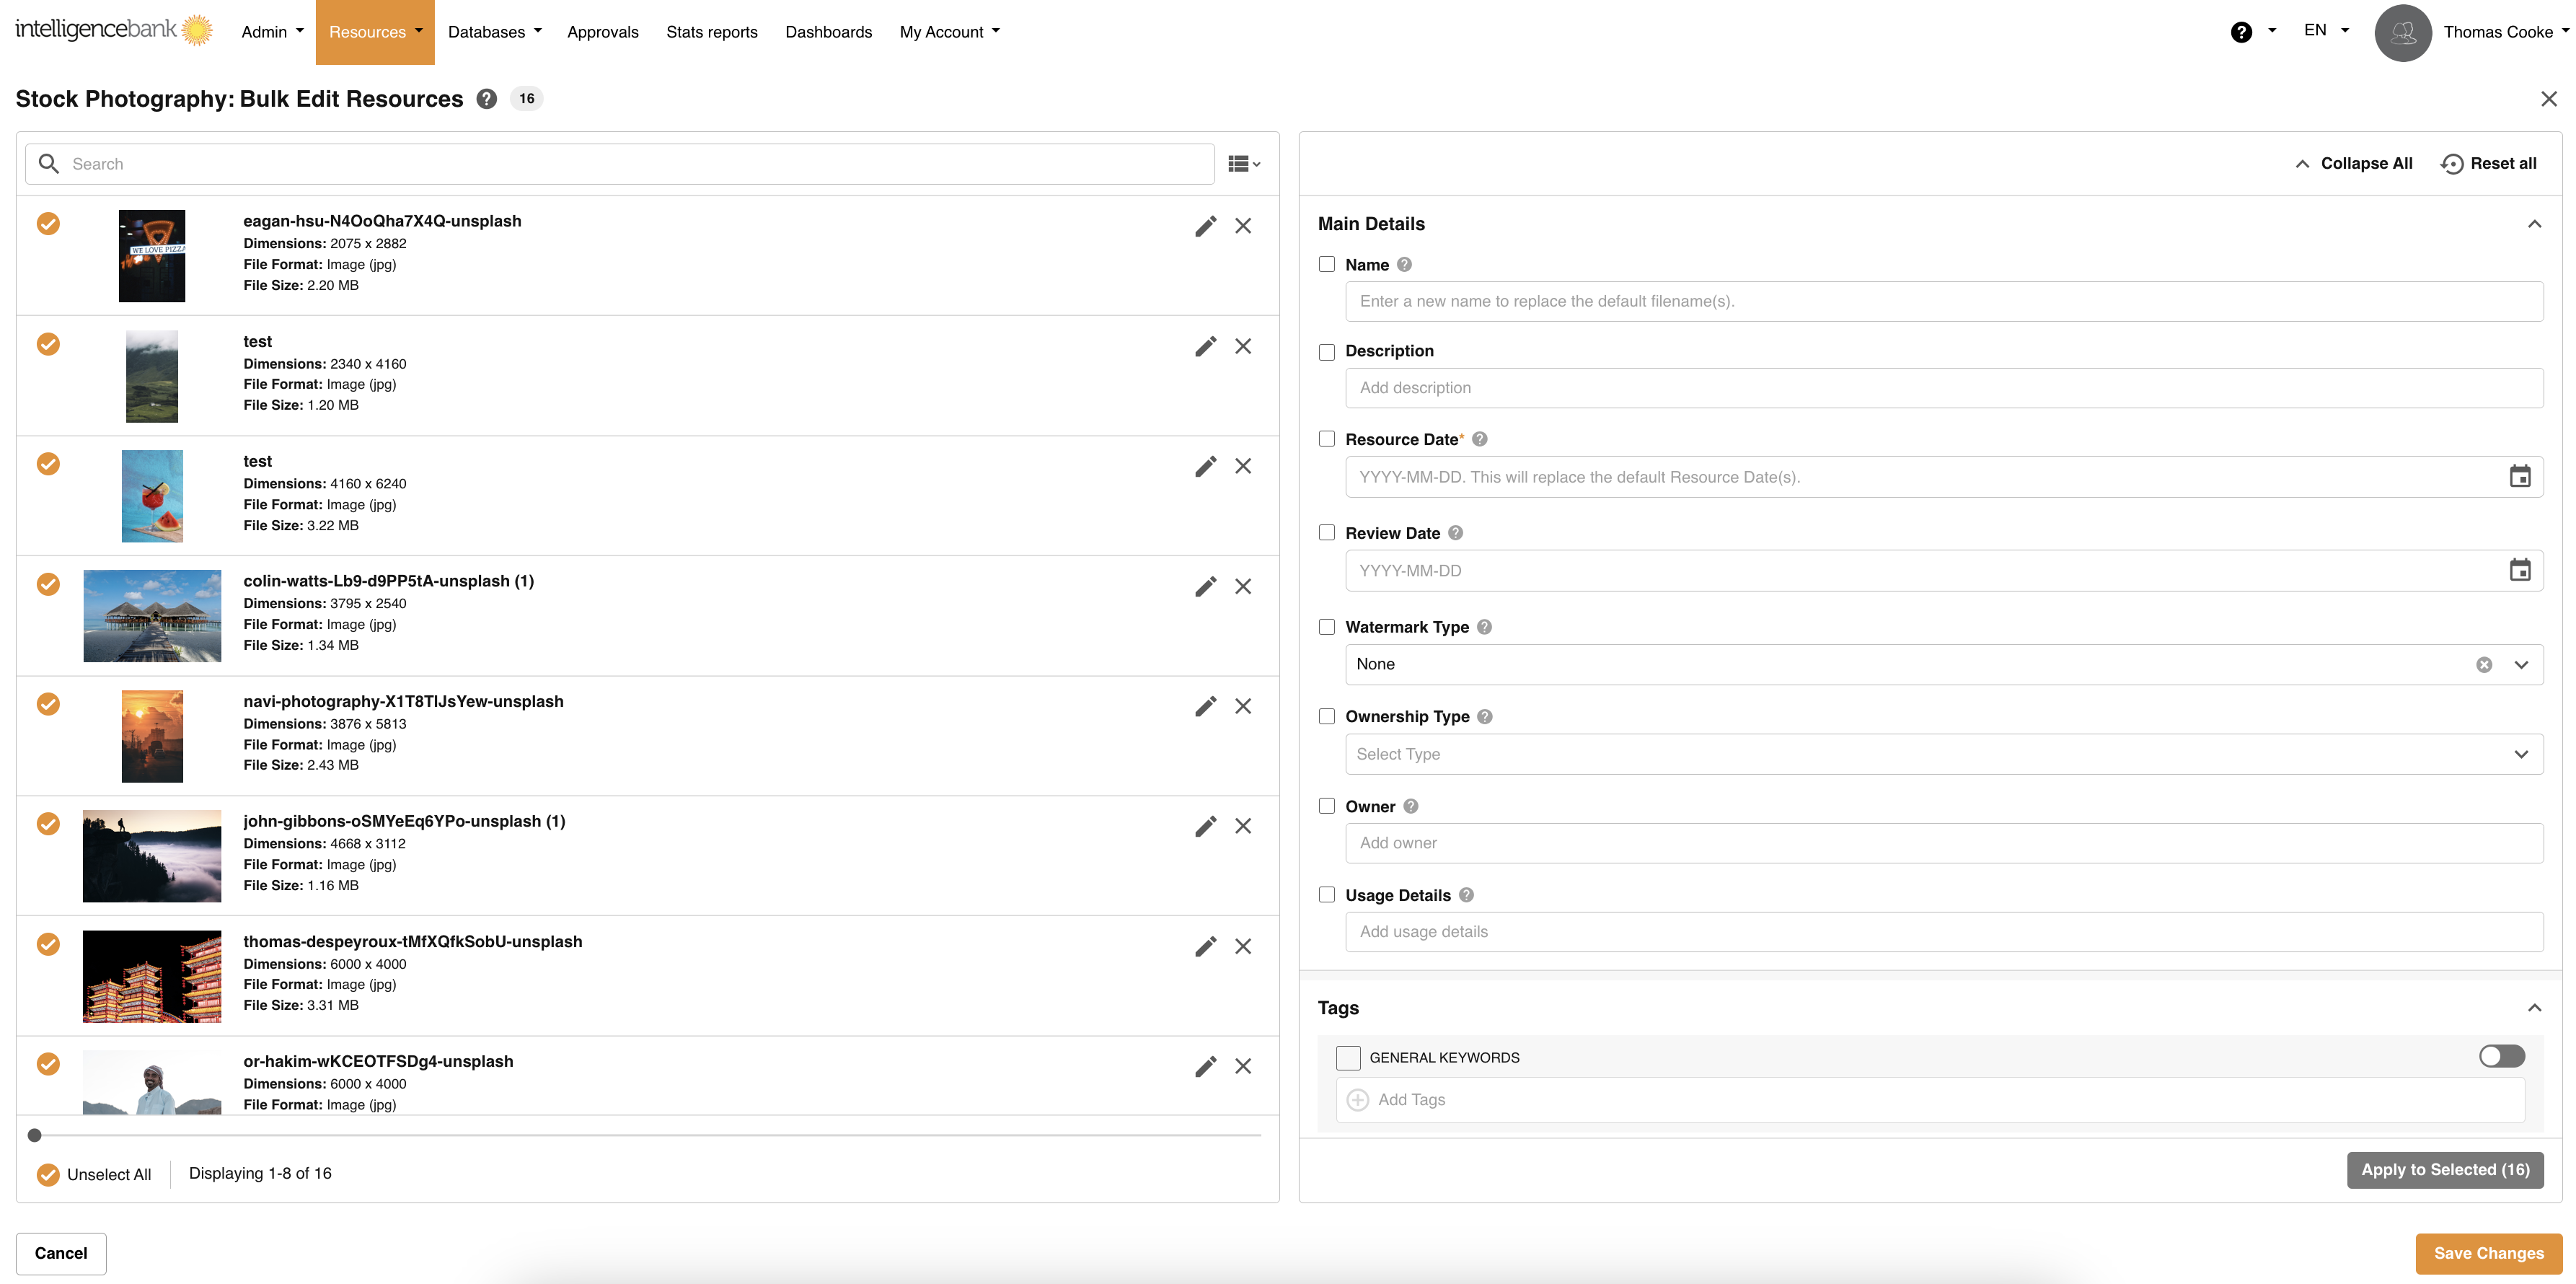Toggle the GENERAL KEYWORDS switch
Screen dimensions: 2576x1284
2500,1056
